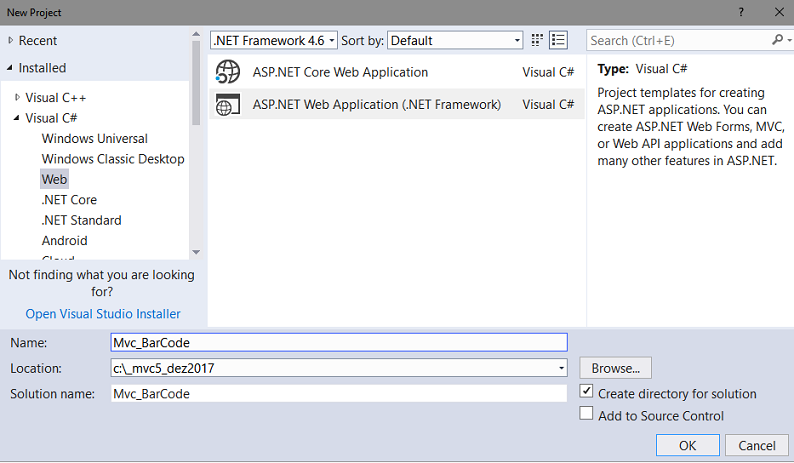
Task: Select the .NET Standard category
Action: (82, 220)
